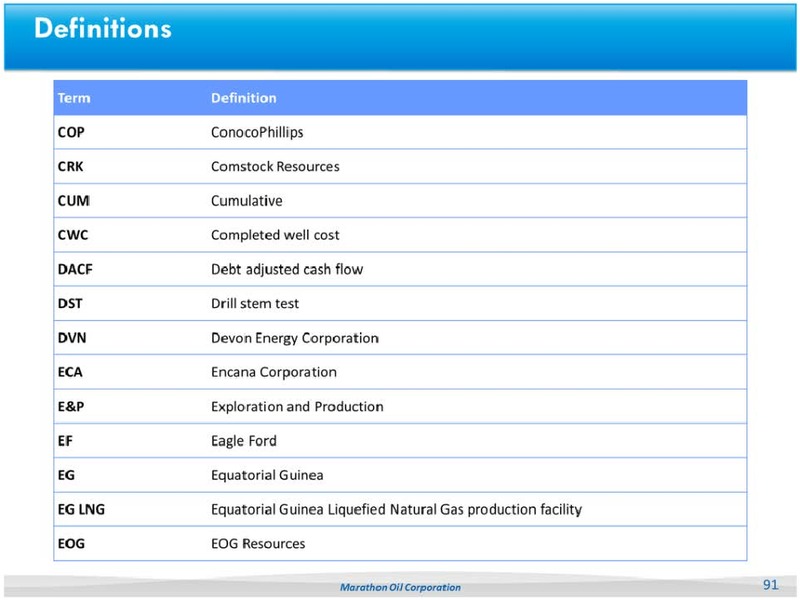Select 'Completed well cost' definition
Screen dimensions: 800x600
tap(276, 235)
